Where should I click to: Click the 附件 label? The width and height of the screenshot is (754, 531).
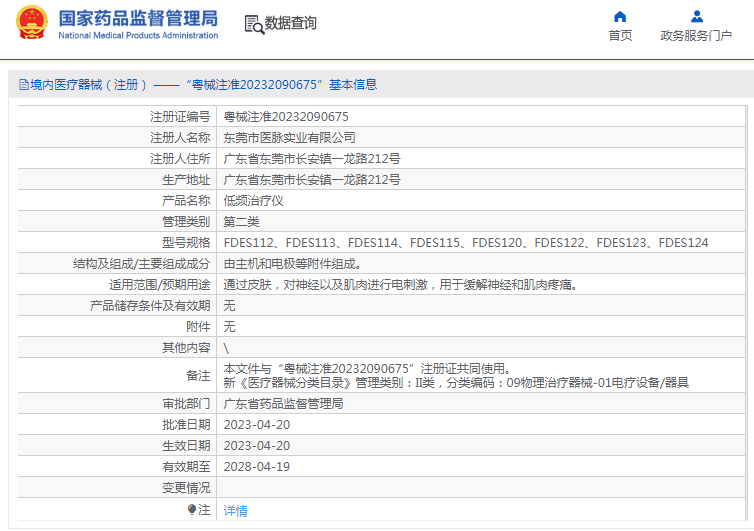click(198, 327)
